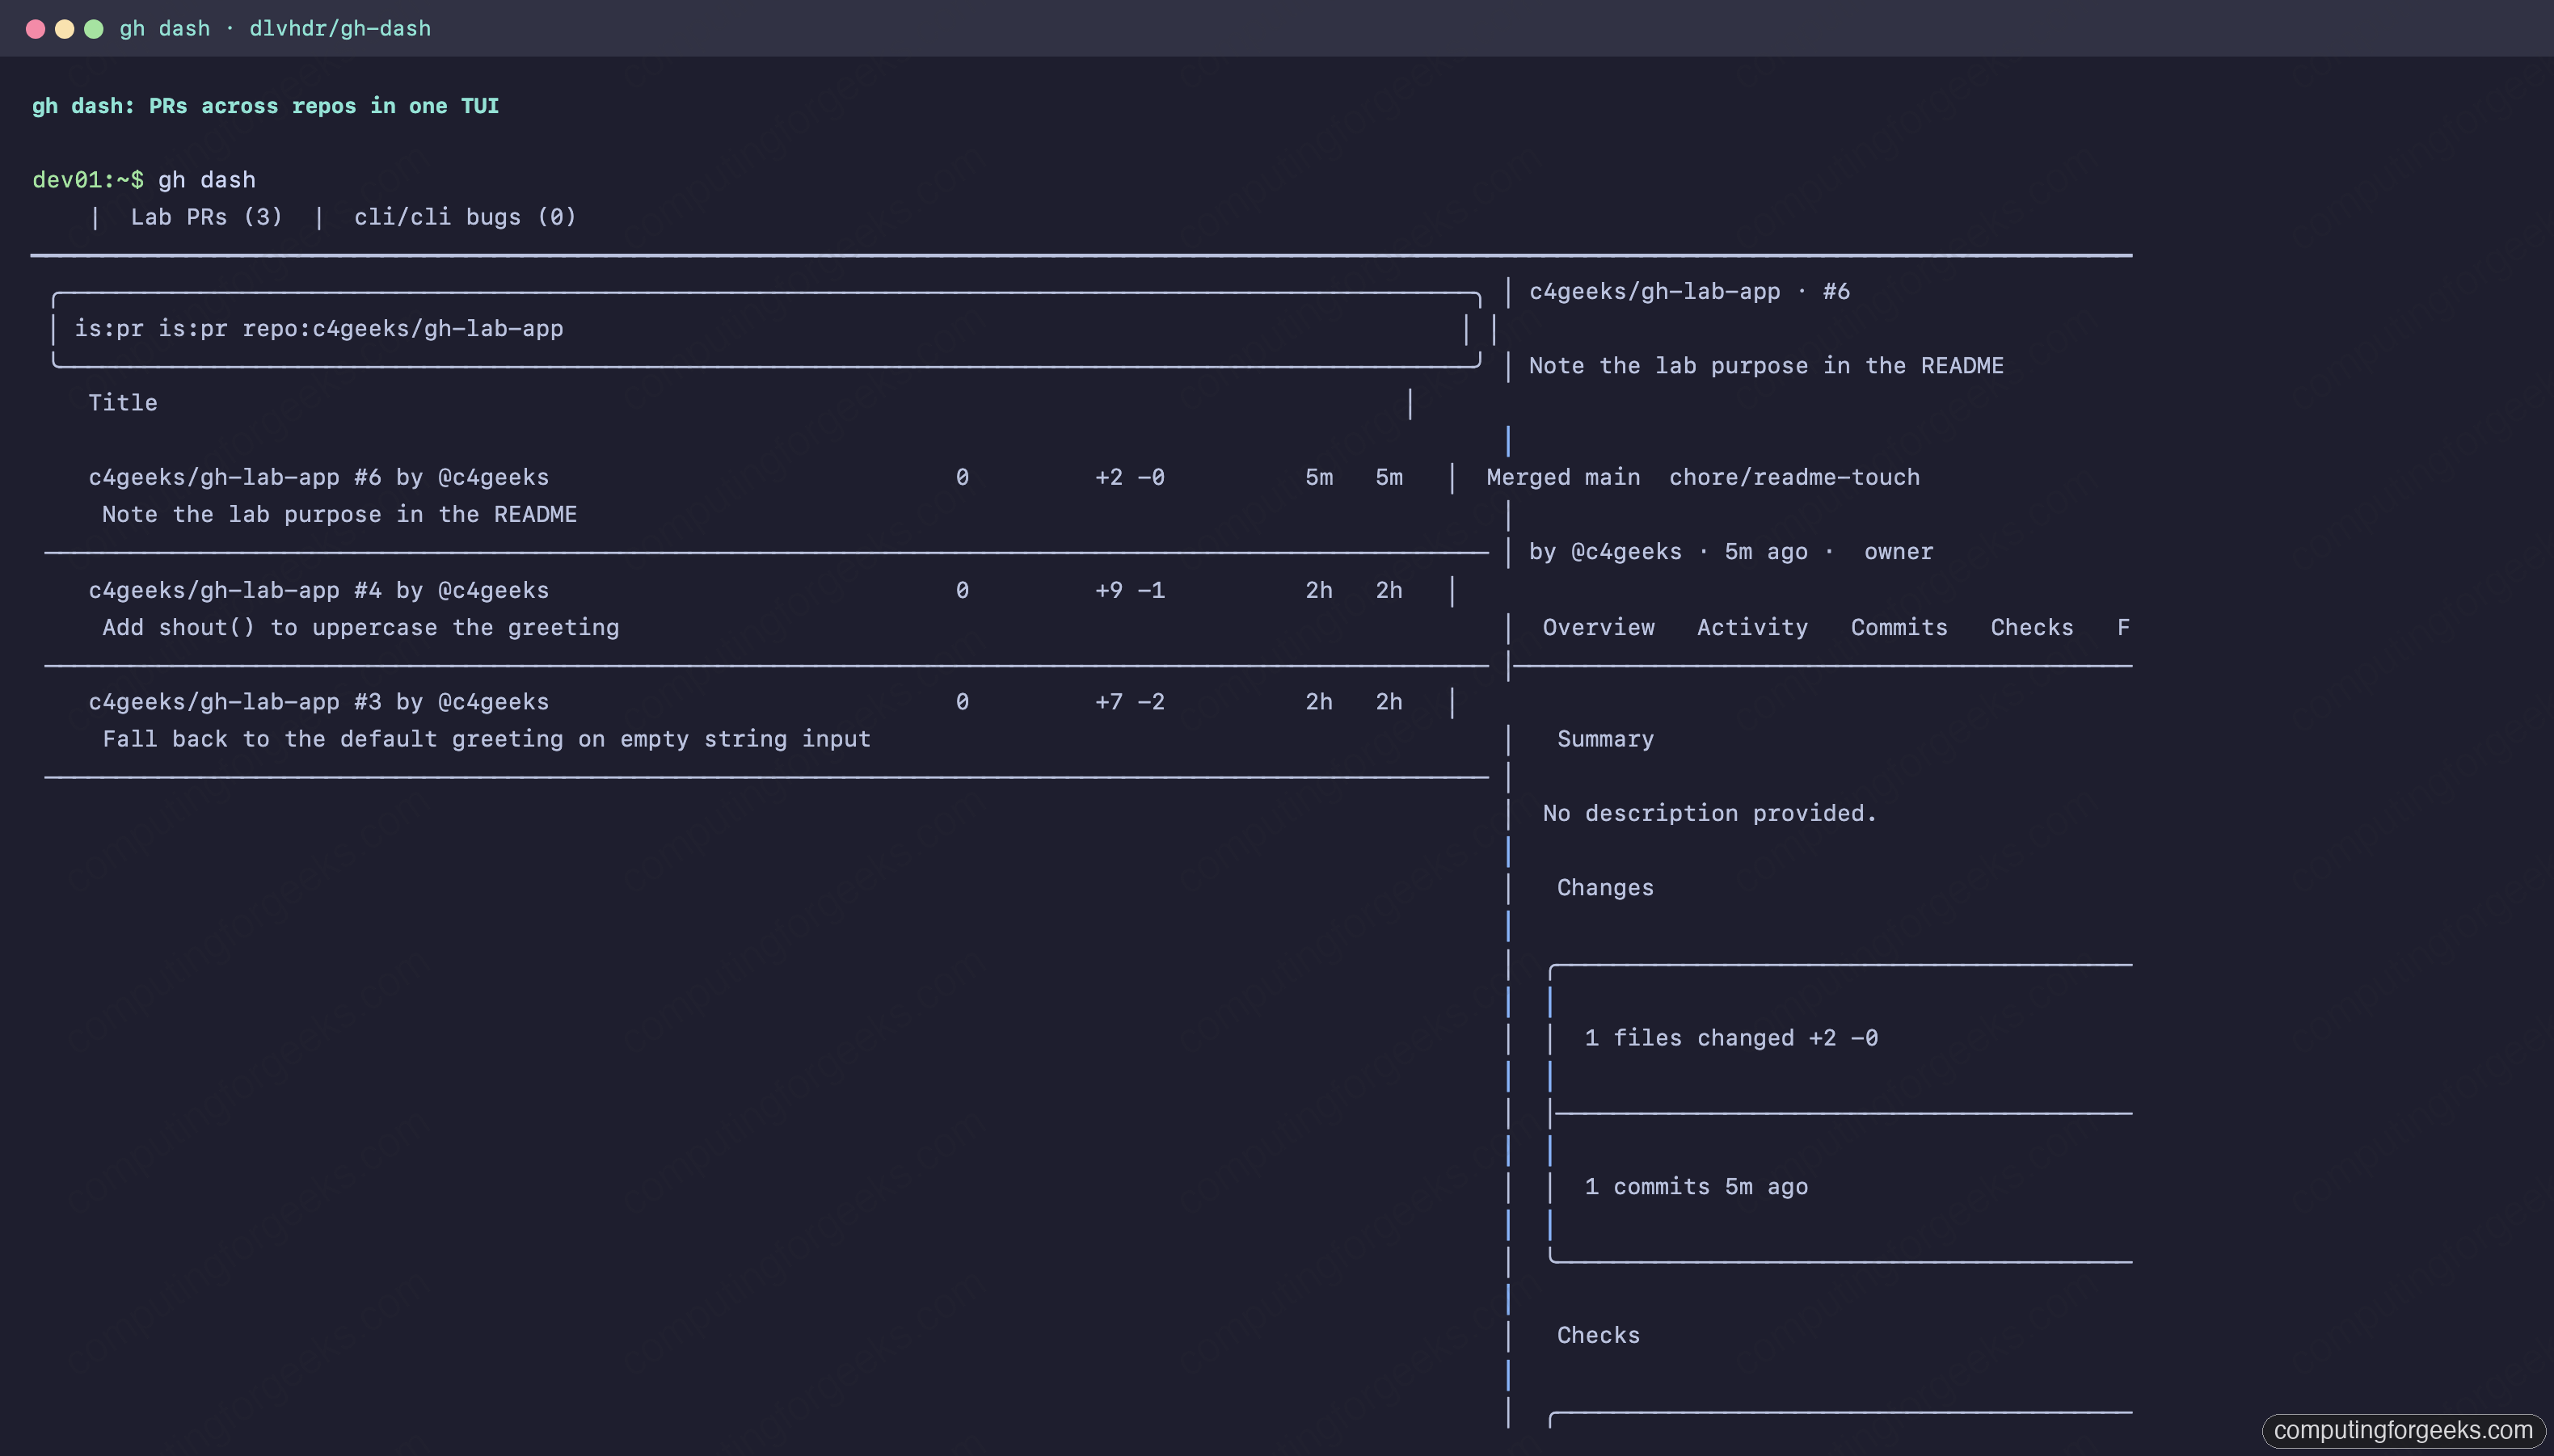Image resolution: width=2554 pixels, height=1456 pixels.
Task: Click '1 files changed +2 -0' entry
Action: pyautogui.click(x=1731, y=1038)
